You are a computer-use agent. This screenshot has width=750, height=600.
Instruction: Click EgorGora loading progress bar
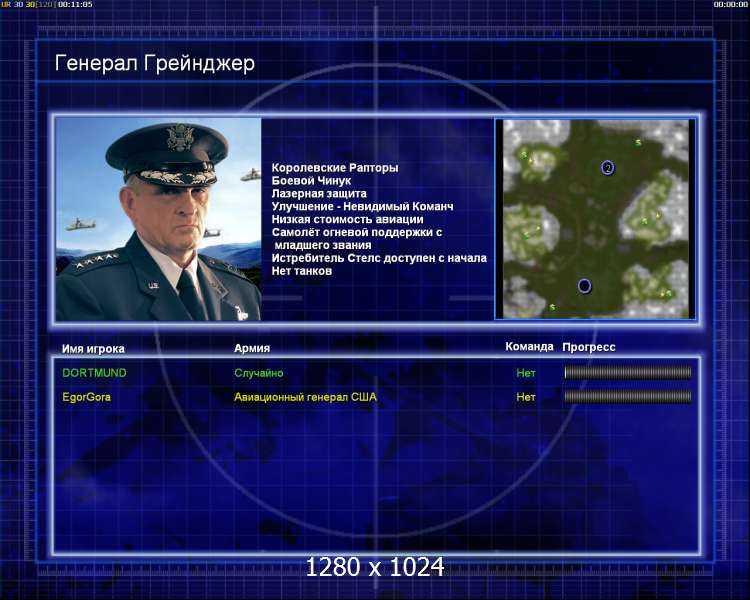tap(628, 396)
